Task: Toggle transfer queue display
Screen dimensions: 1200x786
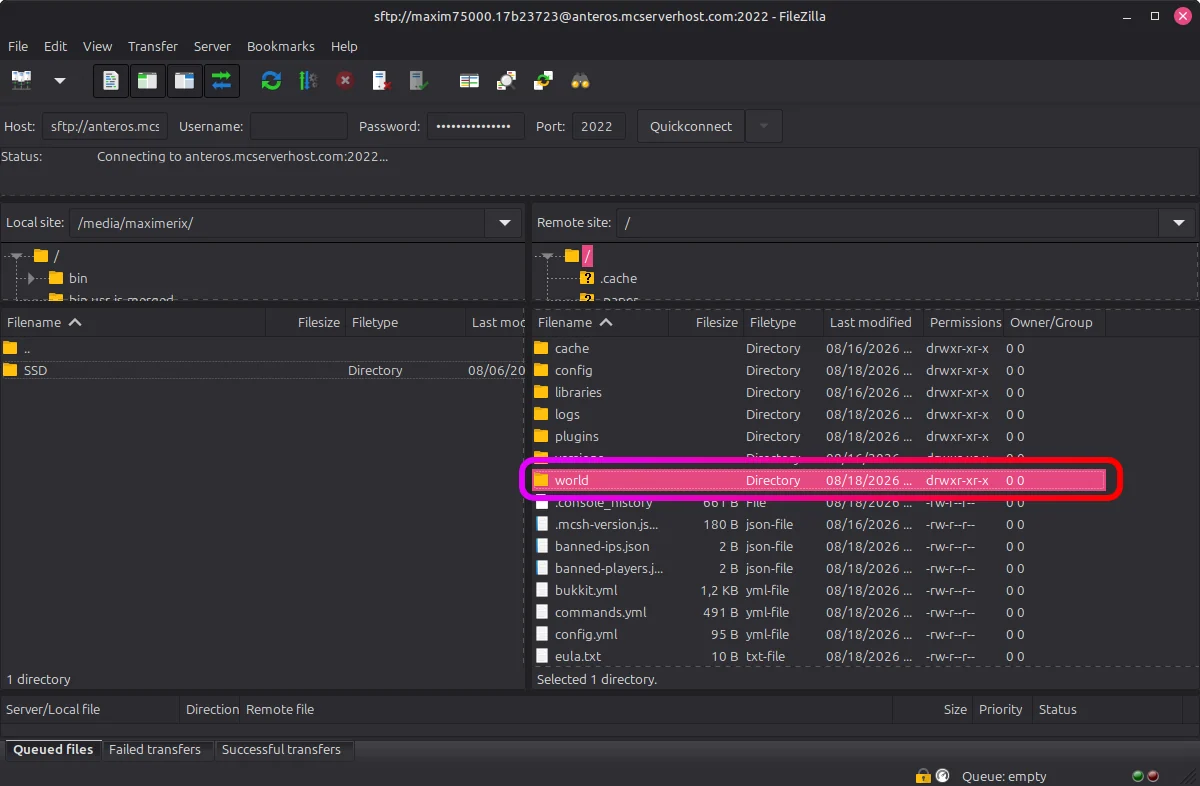Action: click(x=221, y=81)
